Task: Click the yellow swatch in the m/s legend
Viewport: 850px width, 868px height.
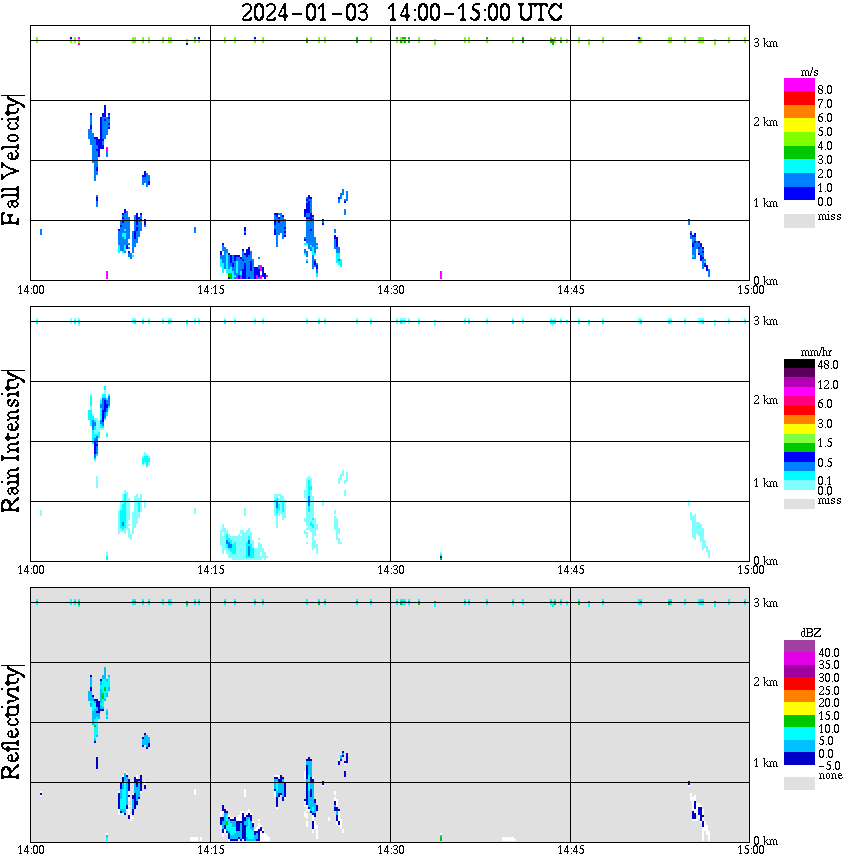Action: pyautogui.click(x=799, y=125)
